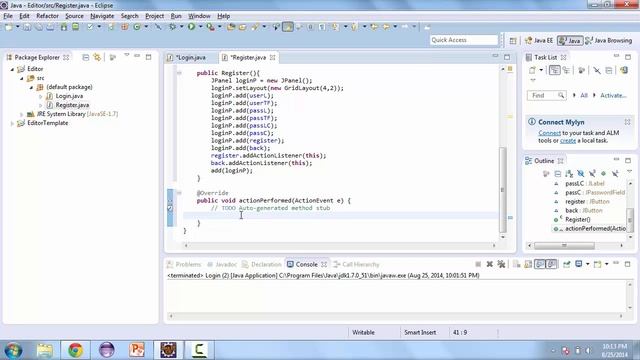The width and height of the screenshot is (640, 360).
Task: Expand the Login.java tree node
Action: [40, 96]
